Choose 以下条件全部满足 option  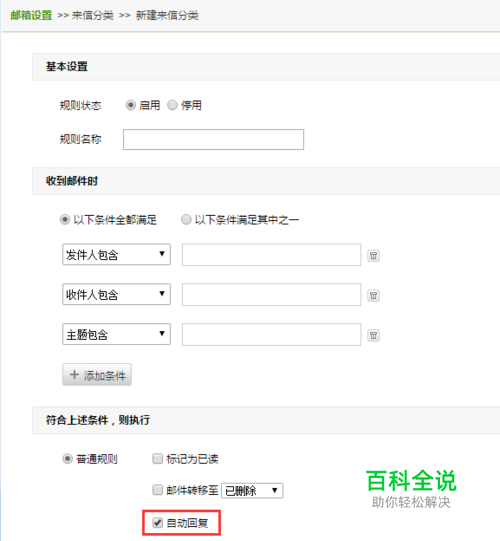click(65, 220)
